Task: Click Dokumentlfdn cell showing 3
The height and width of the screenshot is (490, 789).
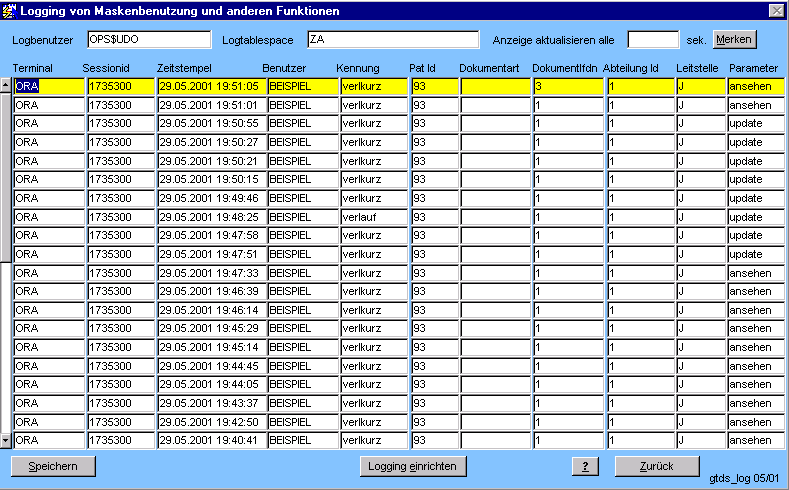Action: [566, 87]
